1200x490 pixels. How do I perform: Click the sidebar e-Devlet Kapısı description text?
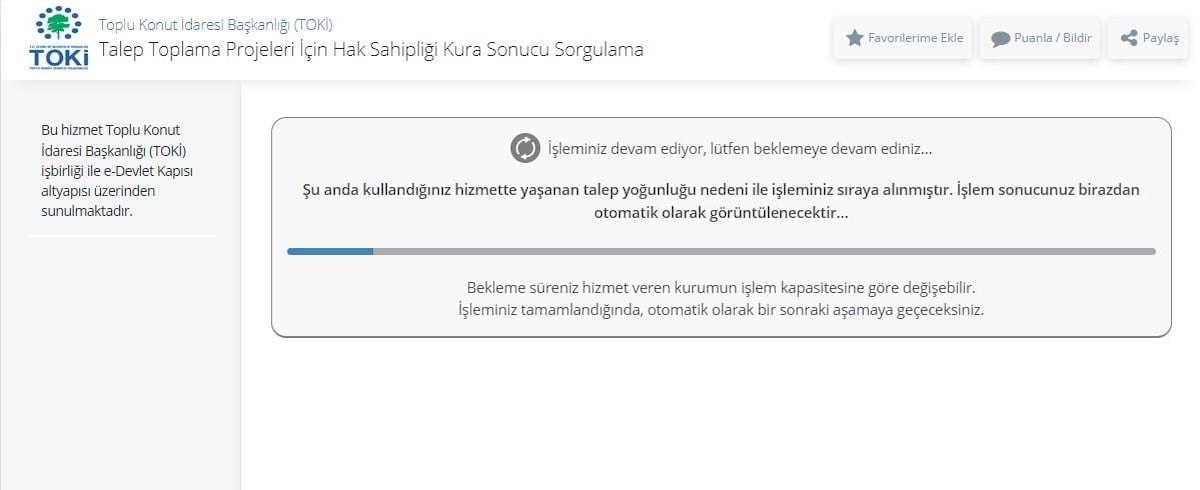pos(116,170)
